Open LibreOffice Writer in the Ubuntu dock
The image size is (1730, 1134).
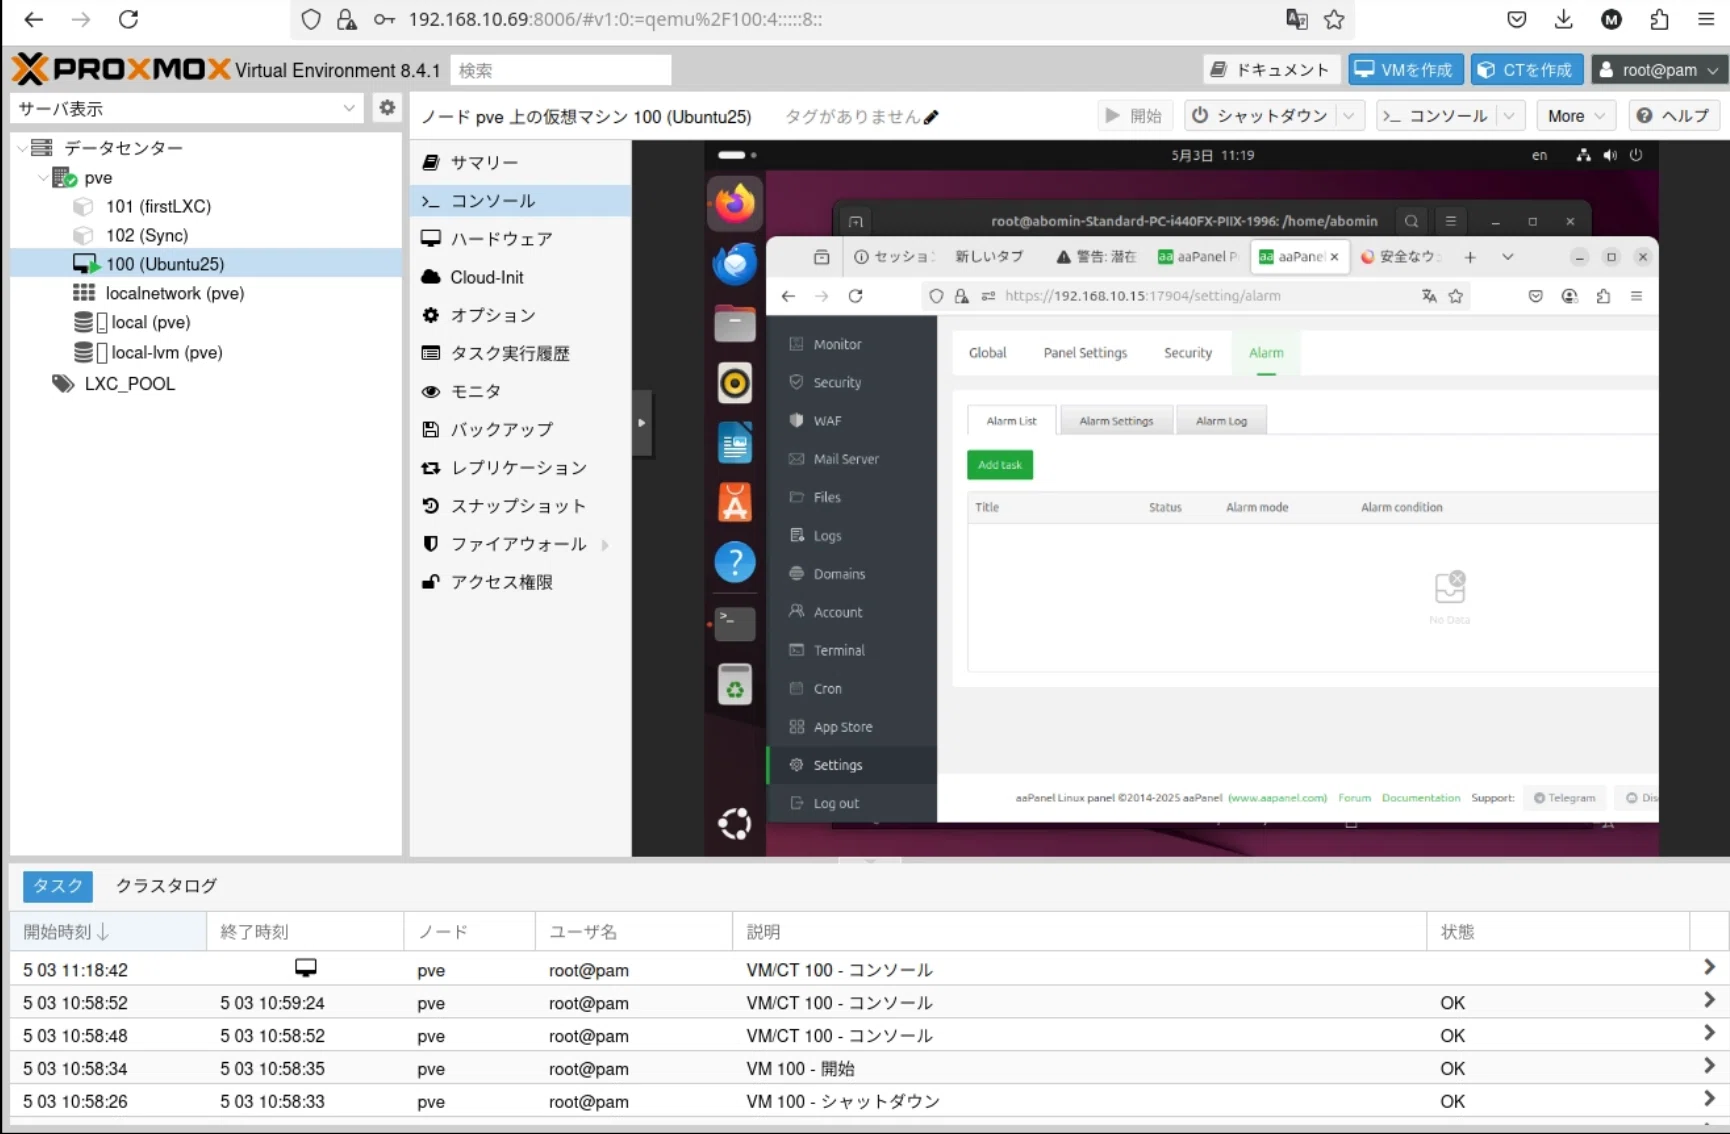coord(735,443)
